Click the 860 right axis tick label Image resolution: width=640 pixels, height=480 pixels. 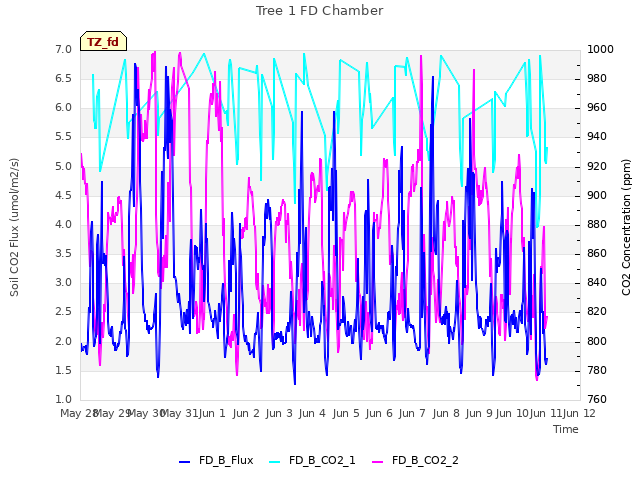(x=597, y=253)
